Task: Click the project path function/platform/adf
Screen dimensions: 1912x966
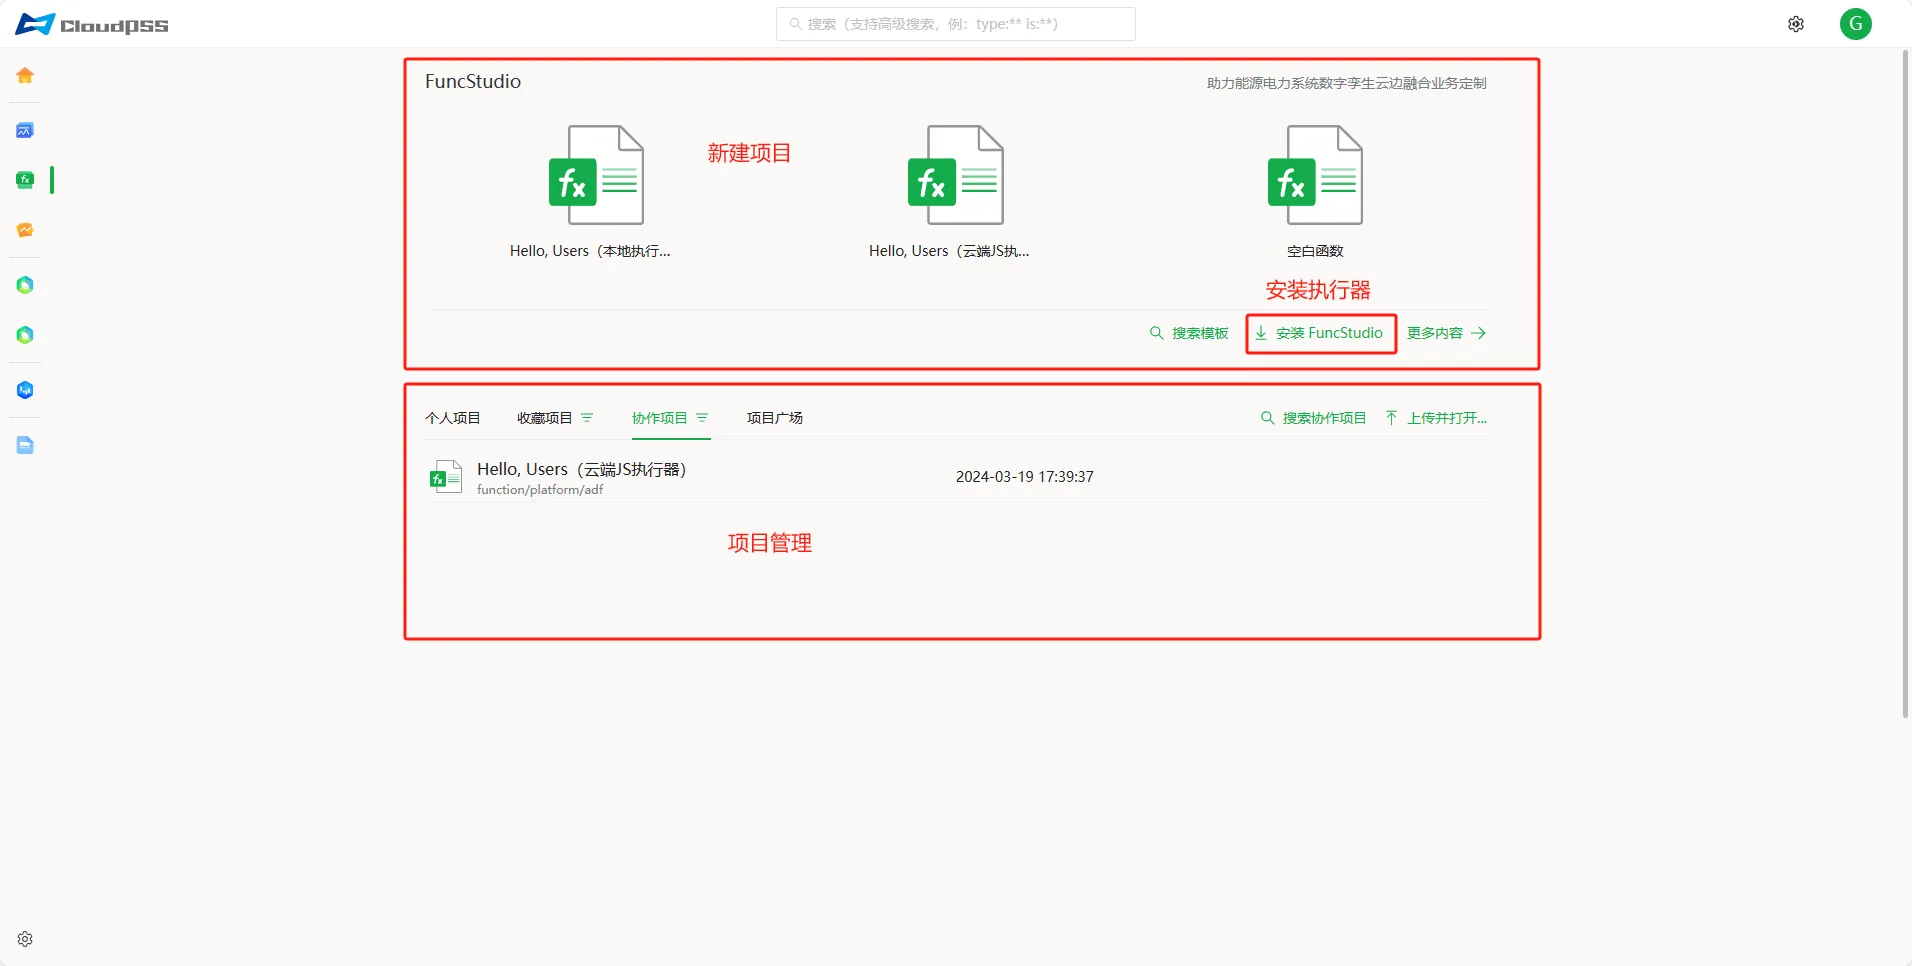Action: (540, 490)
